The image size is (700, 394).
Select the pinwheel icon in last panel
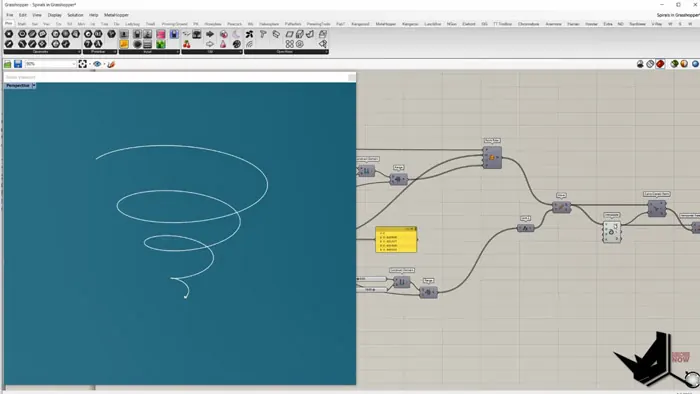tap(249, 34)
